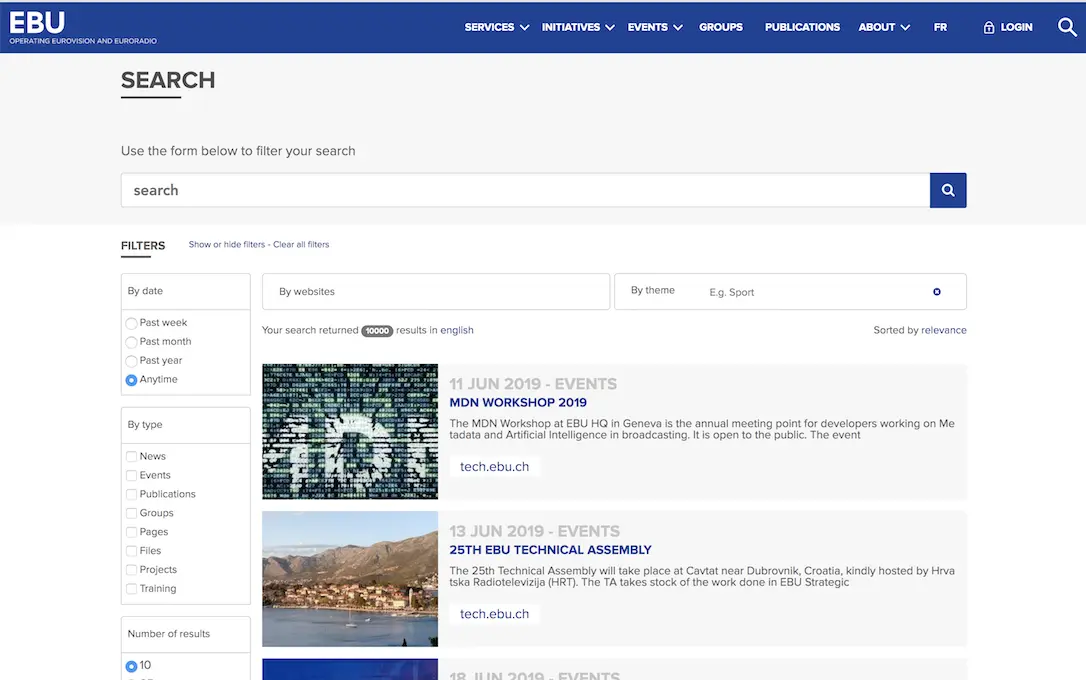
Task: Expand the Services menu chevron
Action: point(524,28)
